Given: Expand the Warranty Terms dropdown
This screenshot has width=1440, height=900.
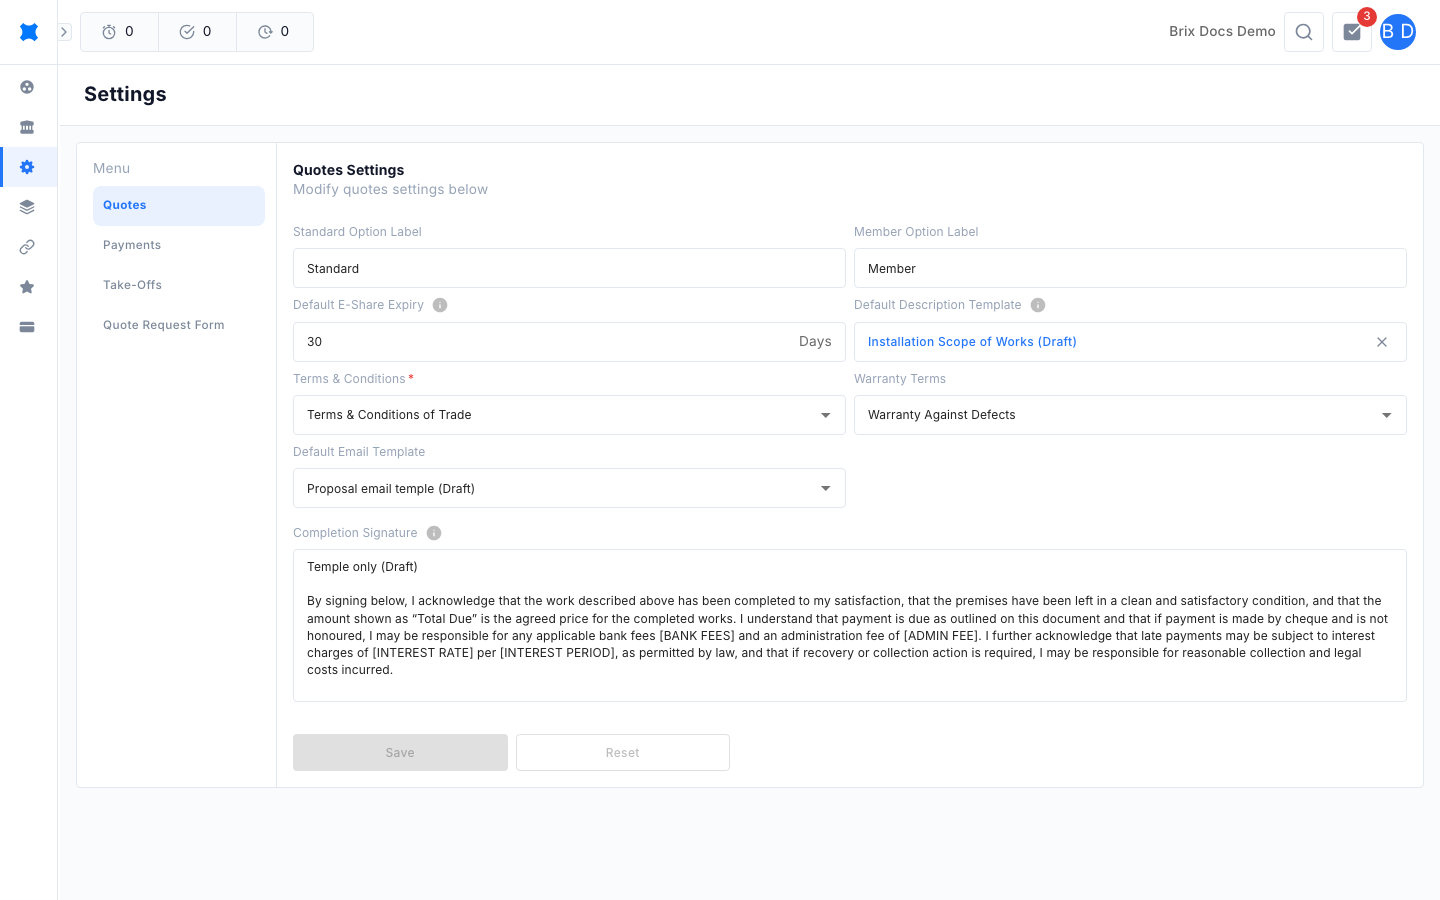Looking at the screenshot, I should tap(1130, 415).
